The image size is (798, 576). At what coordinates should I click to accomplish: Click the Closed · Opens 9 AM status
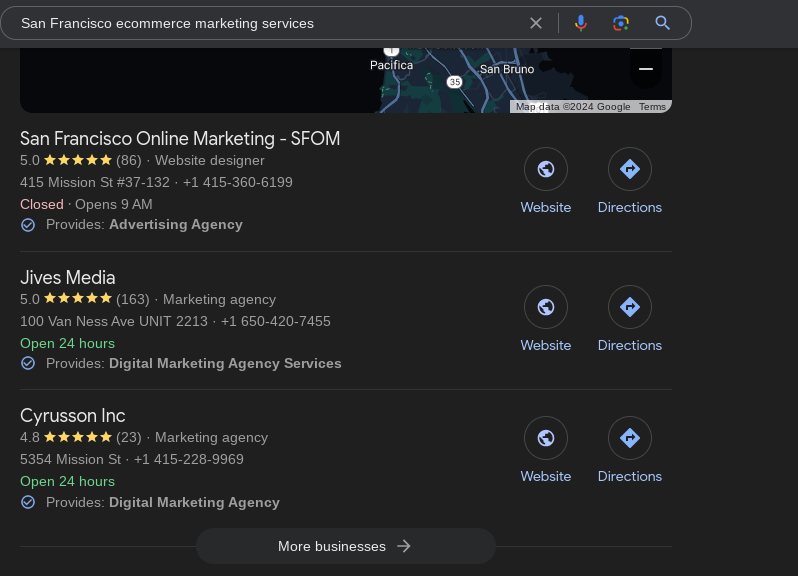point(86,205)
